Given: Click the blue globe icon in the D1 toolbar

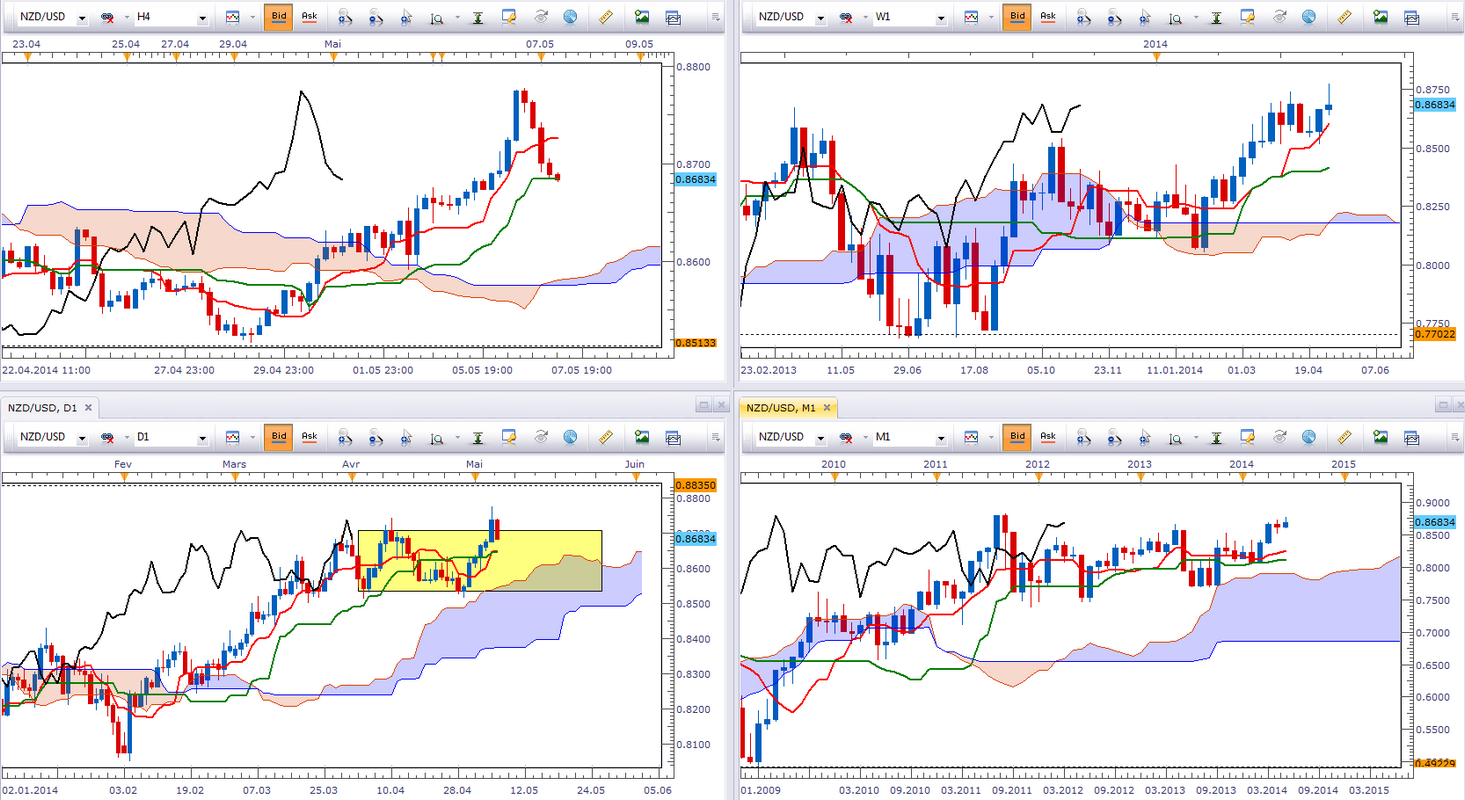Looking at the screenshot, I should coord(570,436).
